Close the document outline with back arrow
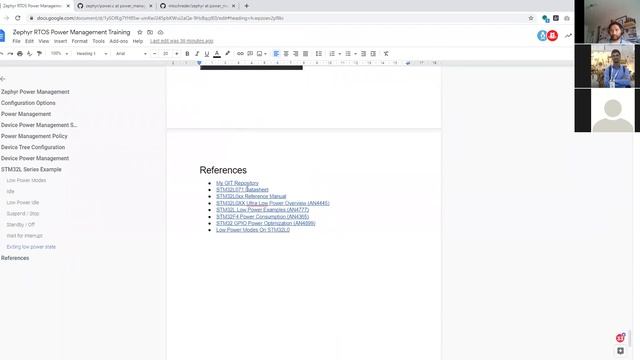The height and width of the screenshot is (360, 640). pyautogui.click(x=3, y=79)
